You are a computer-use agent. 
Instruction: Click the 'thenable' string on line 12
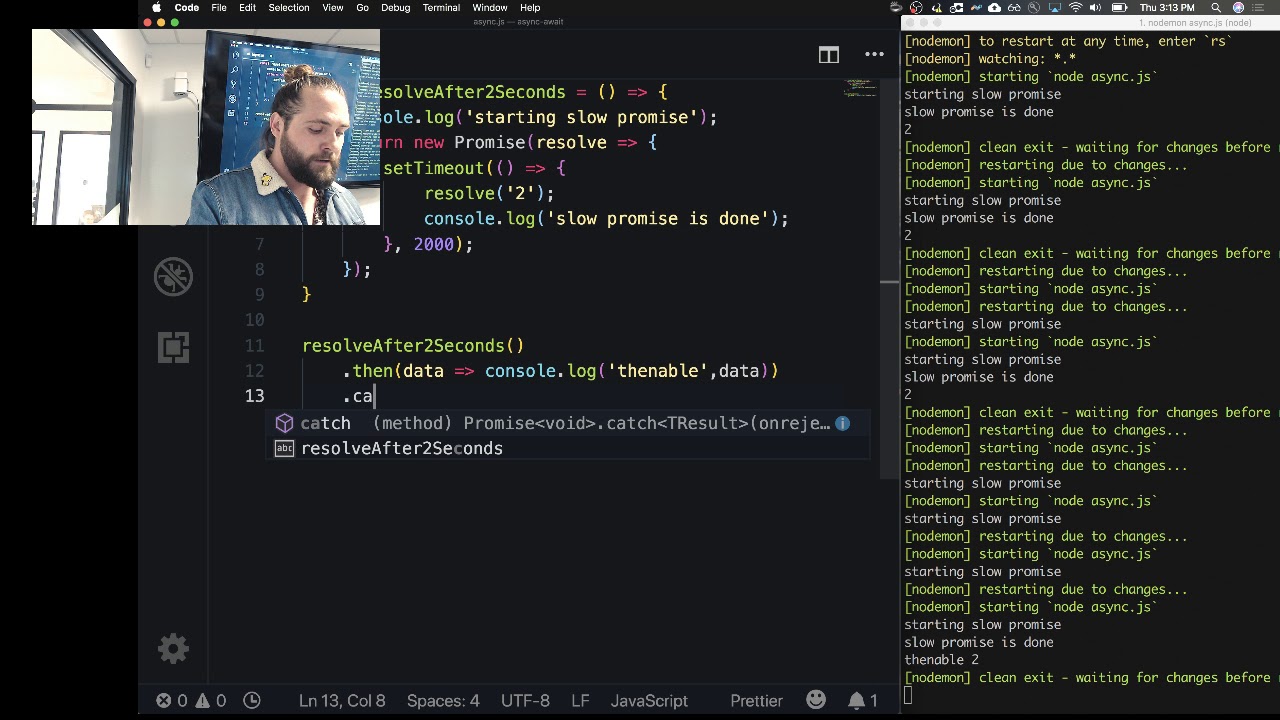coord(657,371)
